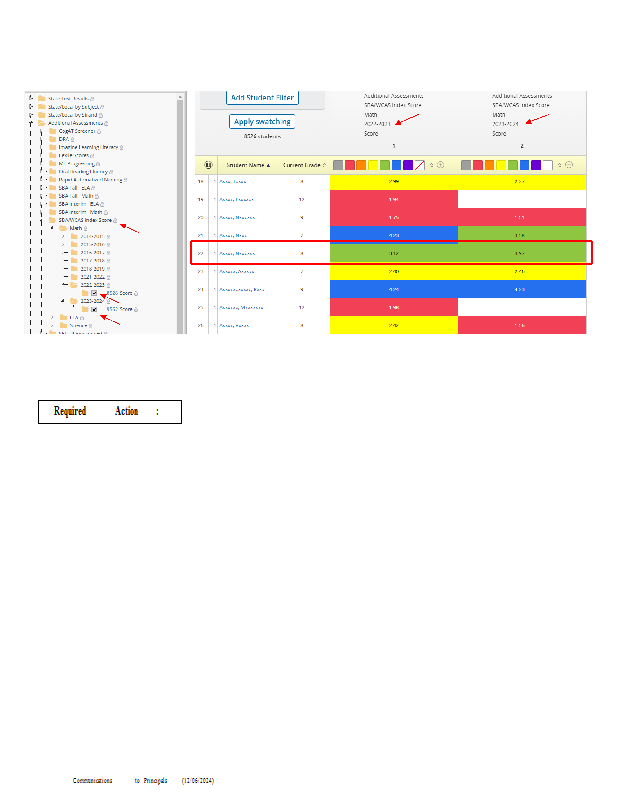Image resolution: width=618 pixels, height=800 pixels.
Task: Pick the white swatch in column 2
Action: point(548,165)
